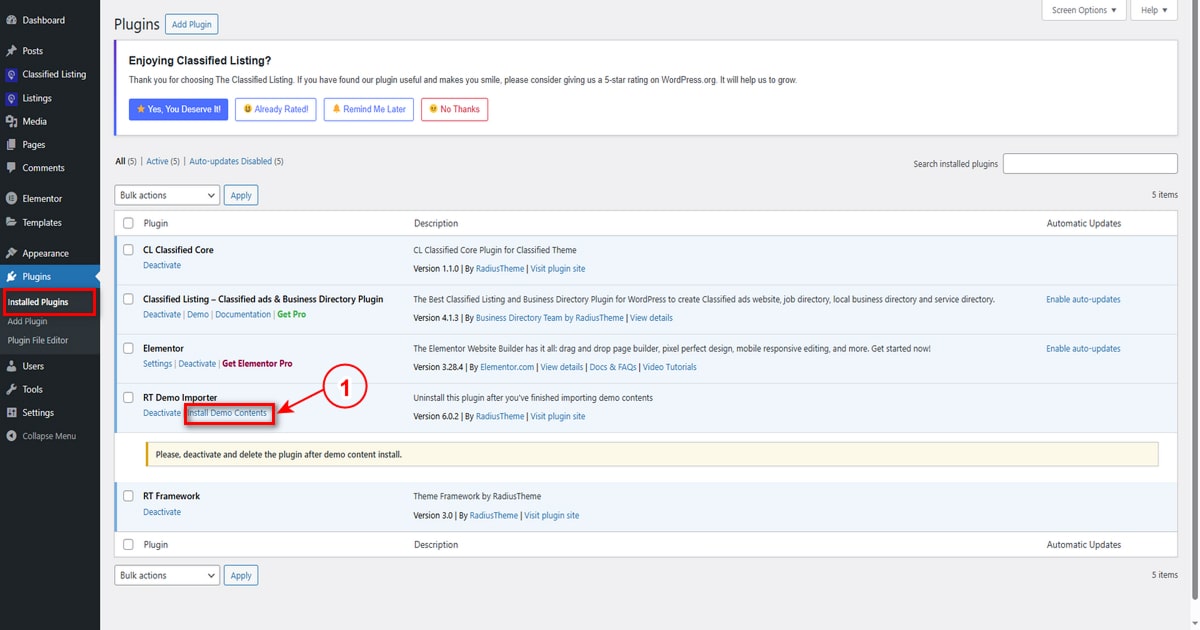
Task: Tick the top Plugin select-all checkbox
Action: pos(128,223)
